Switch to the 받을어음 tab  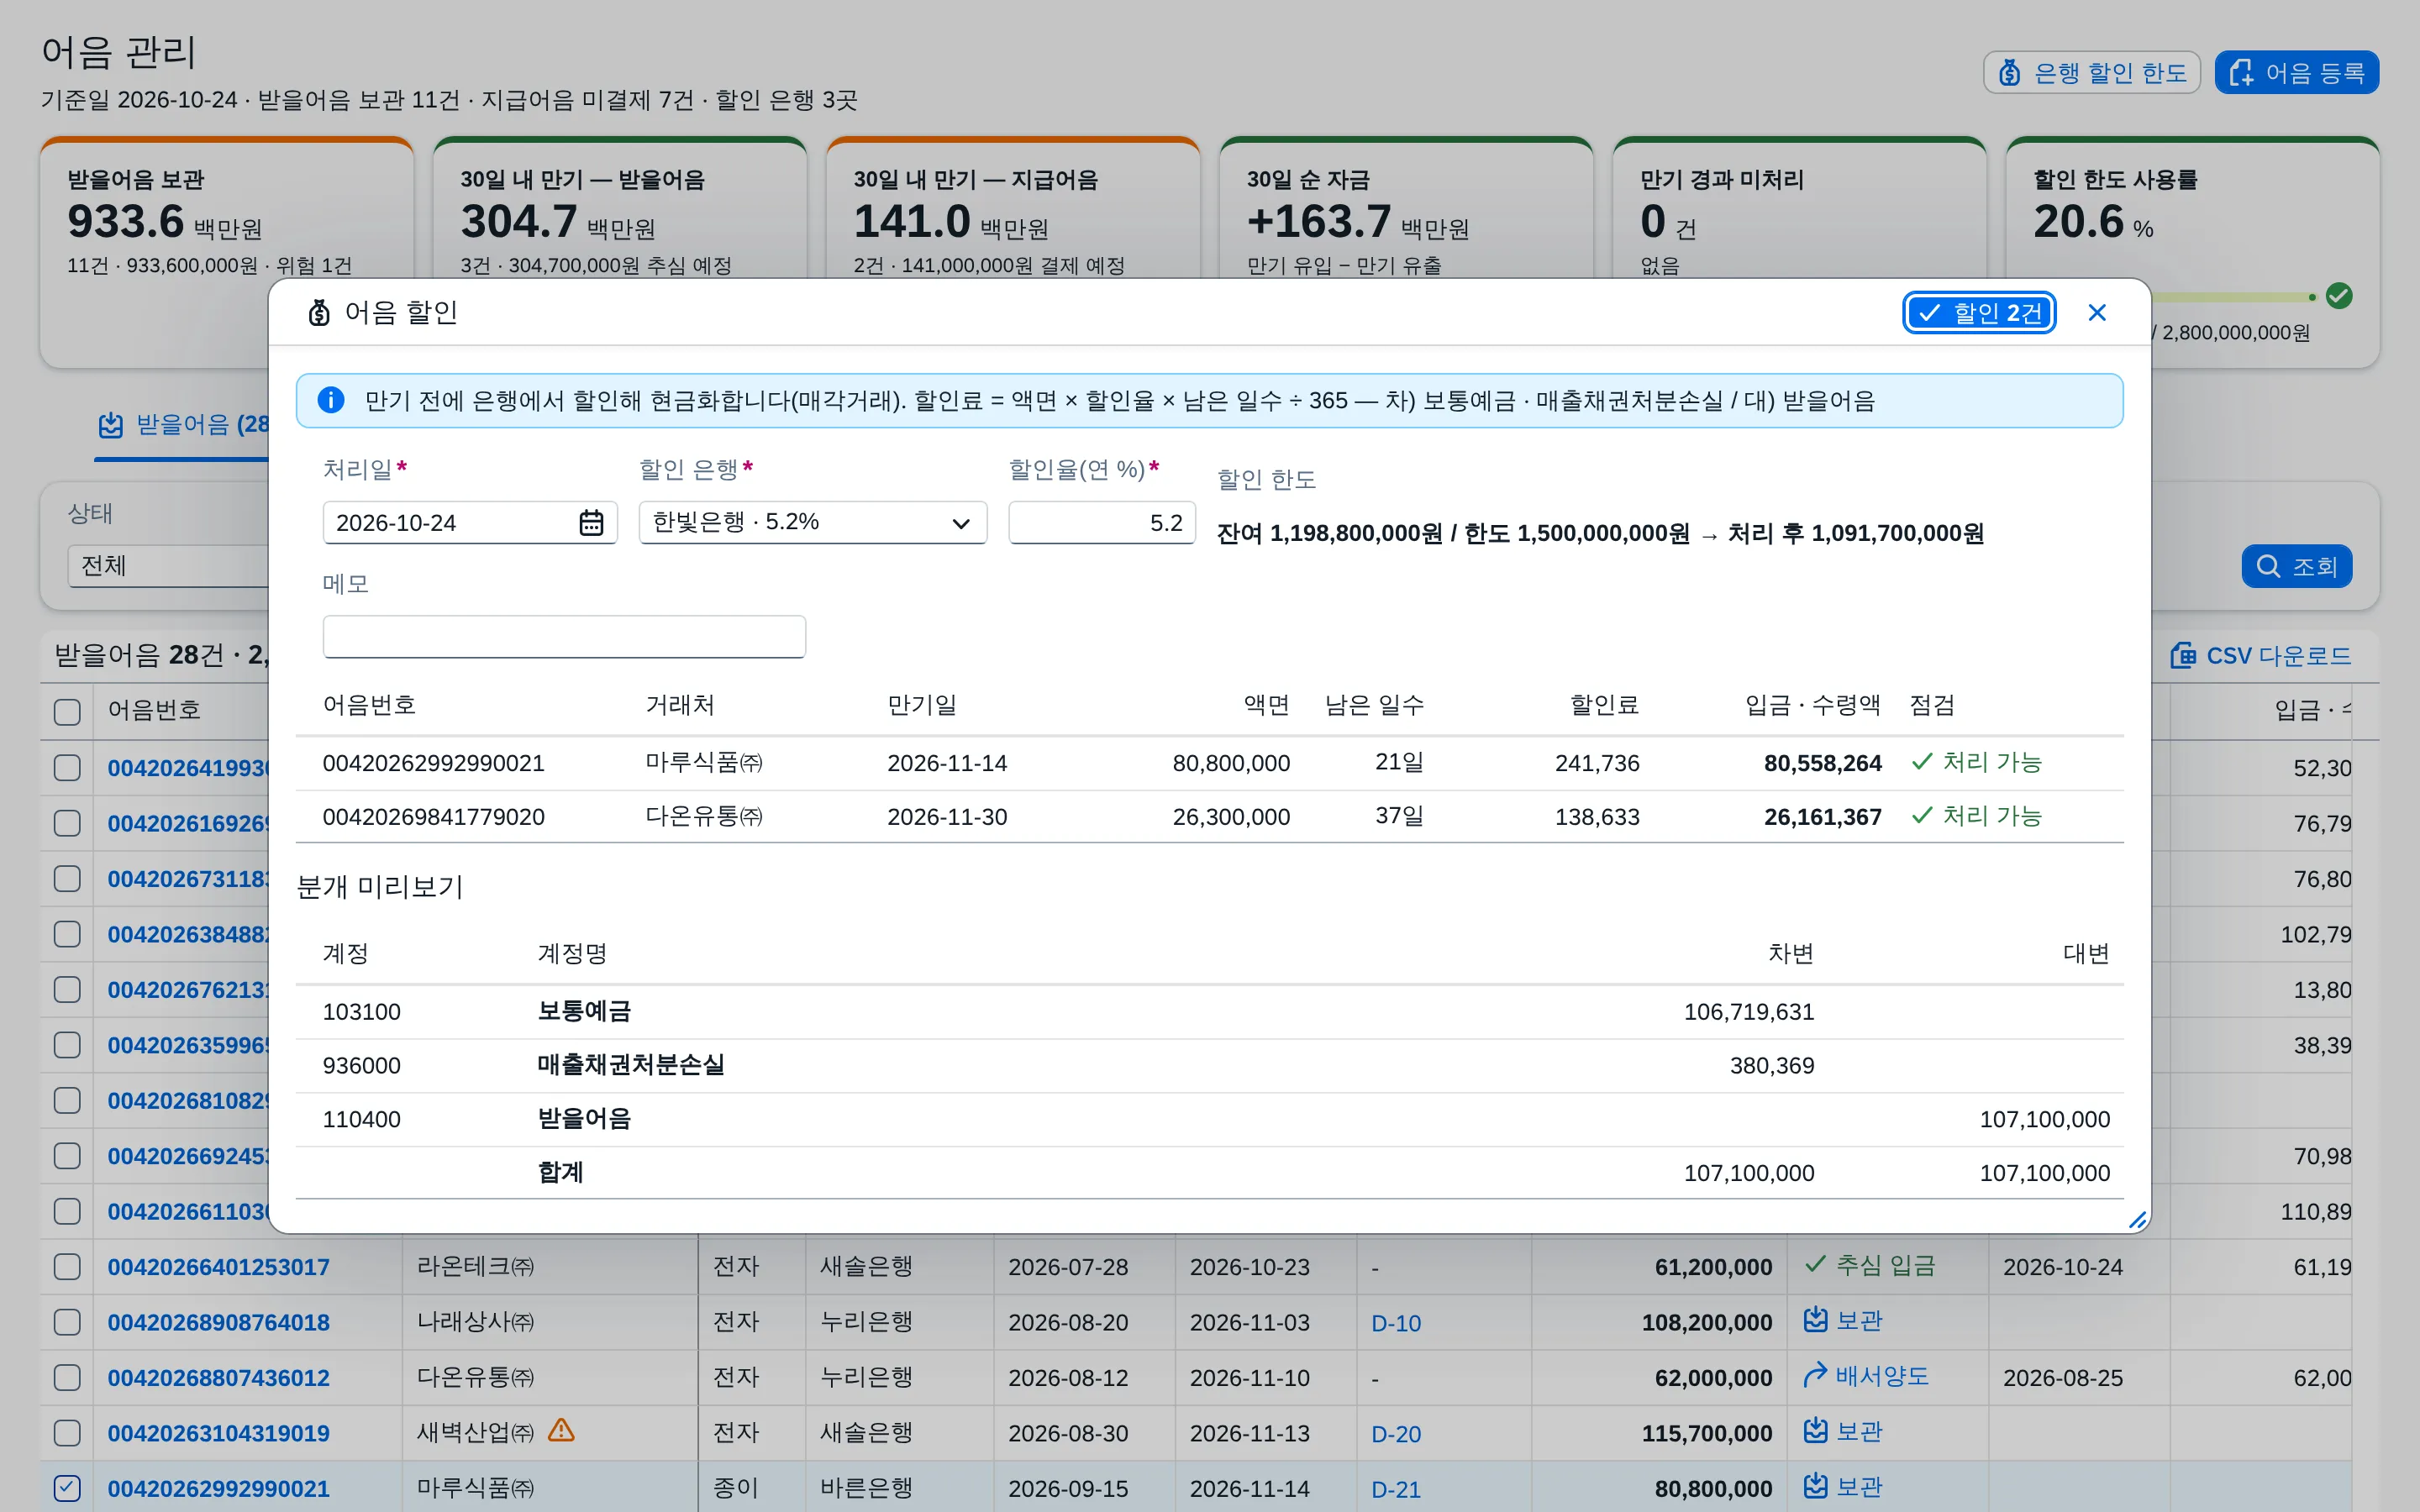183,425
